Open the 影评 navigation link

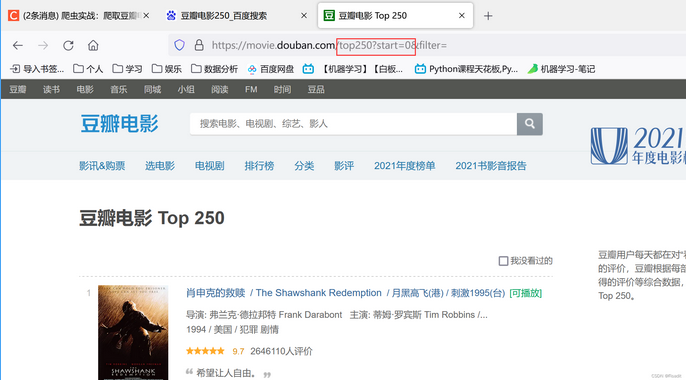coord(344,166)
